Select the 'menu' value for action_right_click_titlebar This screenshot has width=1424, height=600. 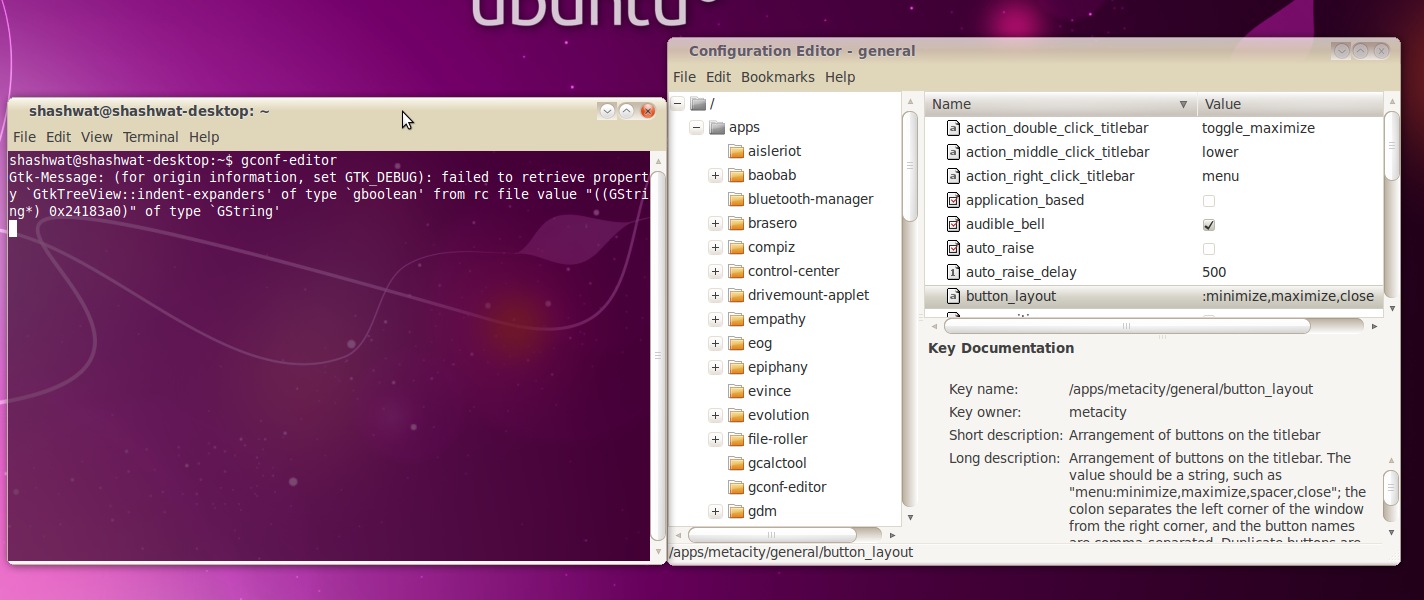(1220, 176)
